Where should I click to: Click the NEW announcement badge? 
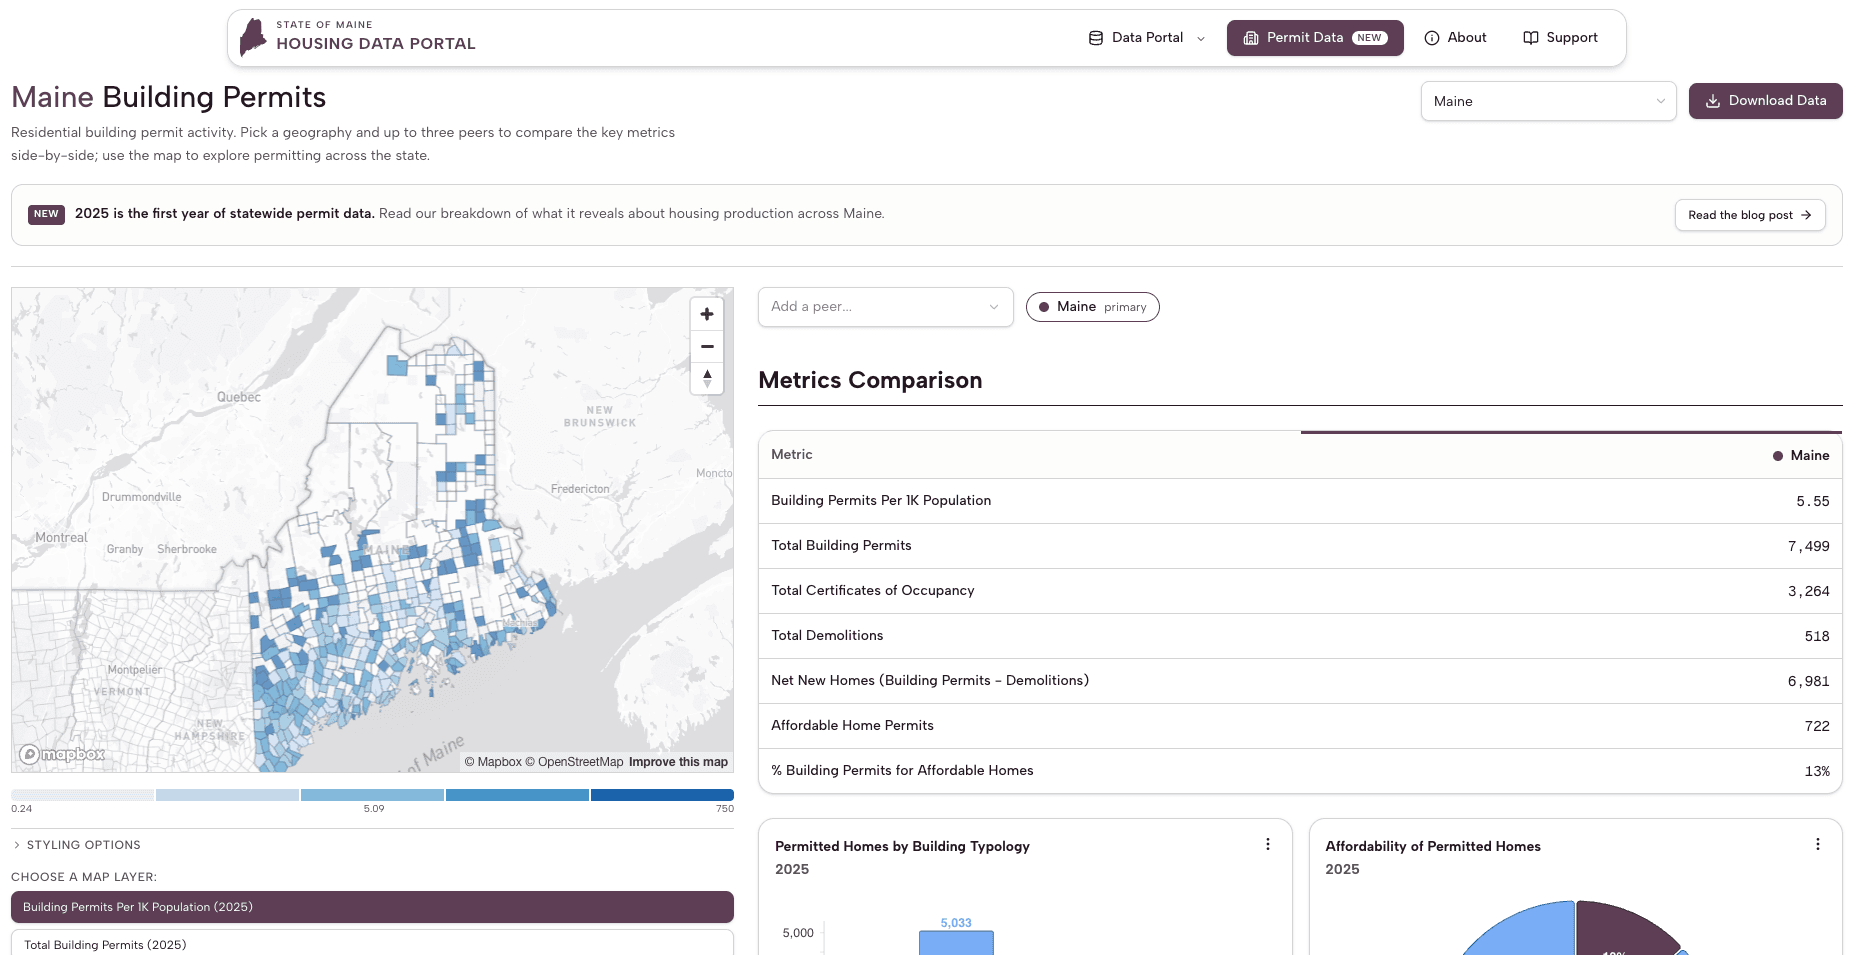[46, 214]
